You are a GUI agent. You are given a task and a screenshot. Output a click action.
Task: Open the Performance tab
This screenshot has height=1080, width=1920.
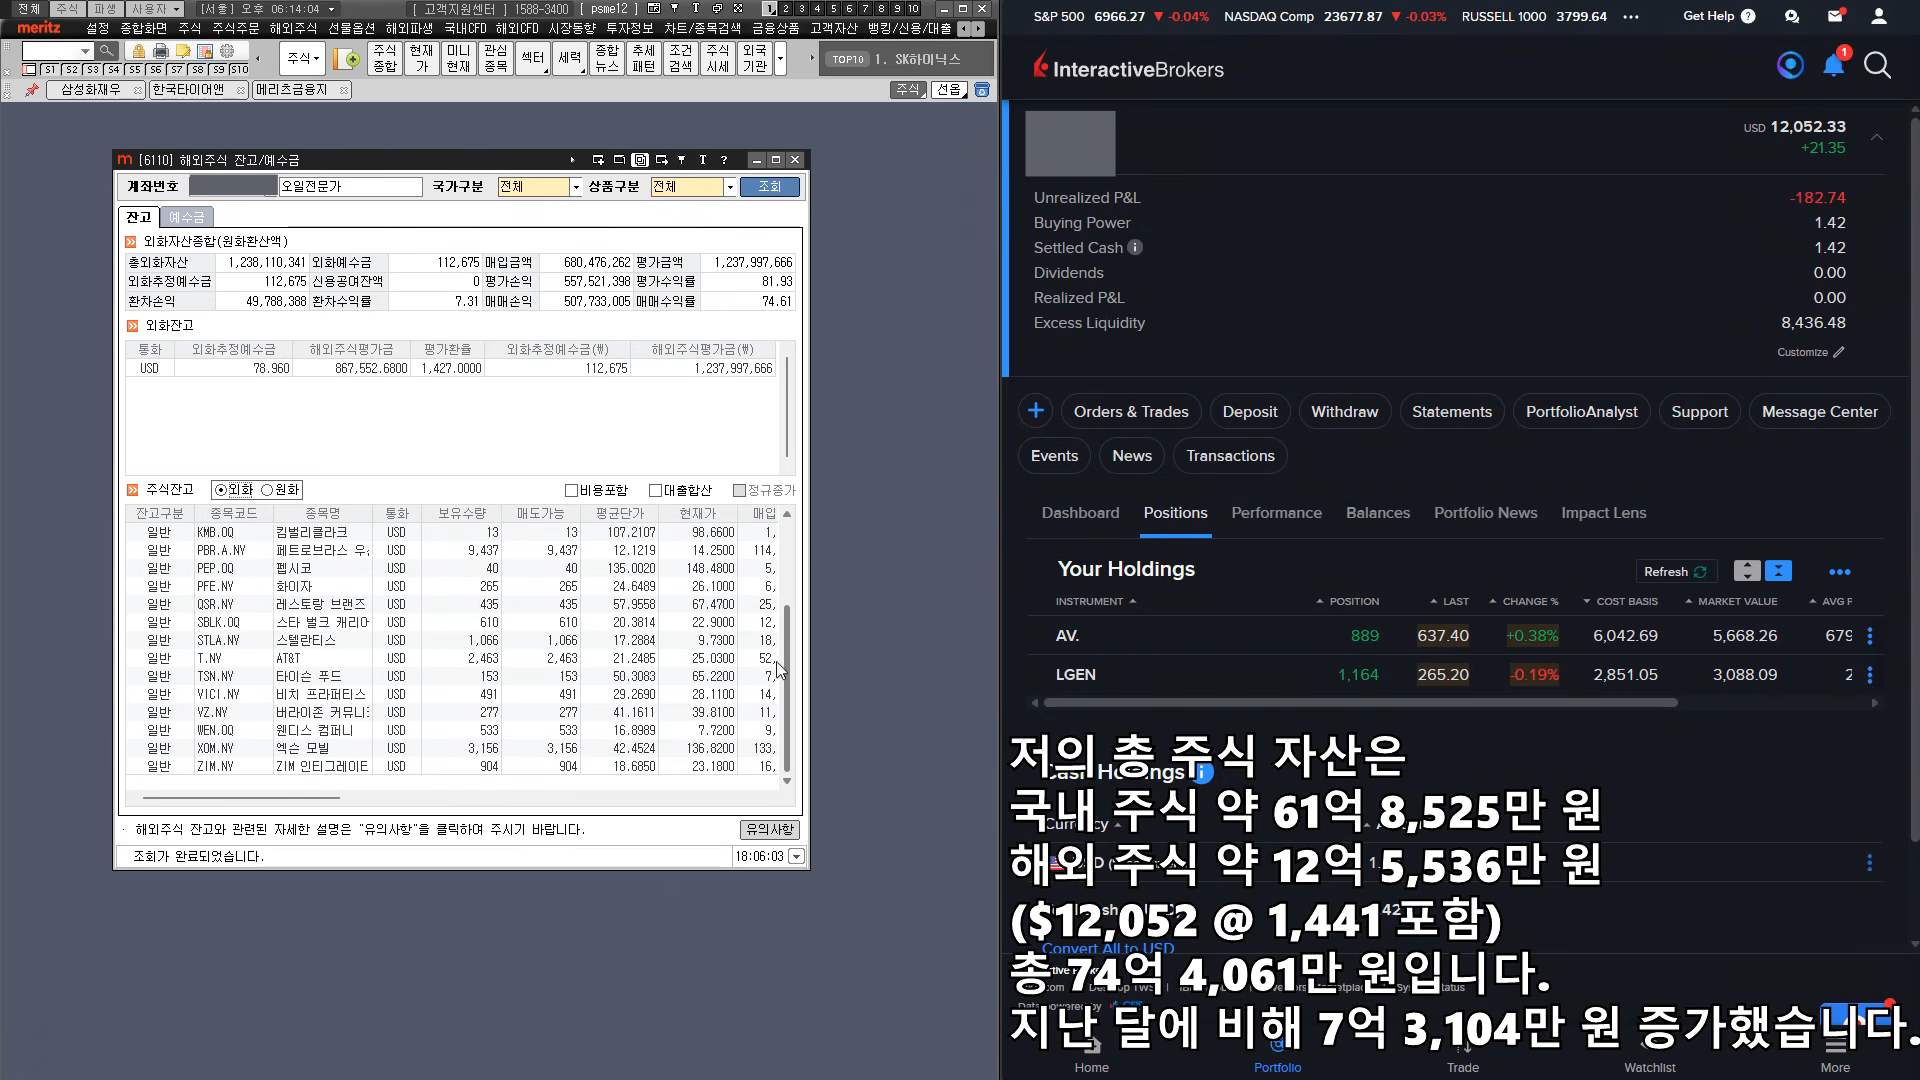tap(1276, 513)
